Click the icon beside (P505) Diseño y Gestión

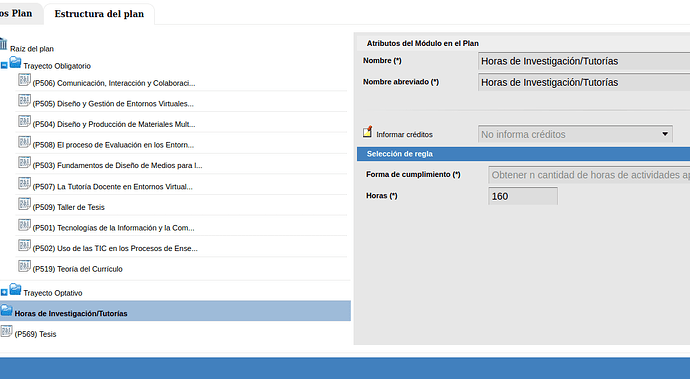tap(24, 100)
